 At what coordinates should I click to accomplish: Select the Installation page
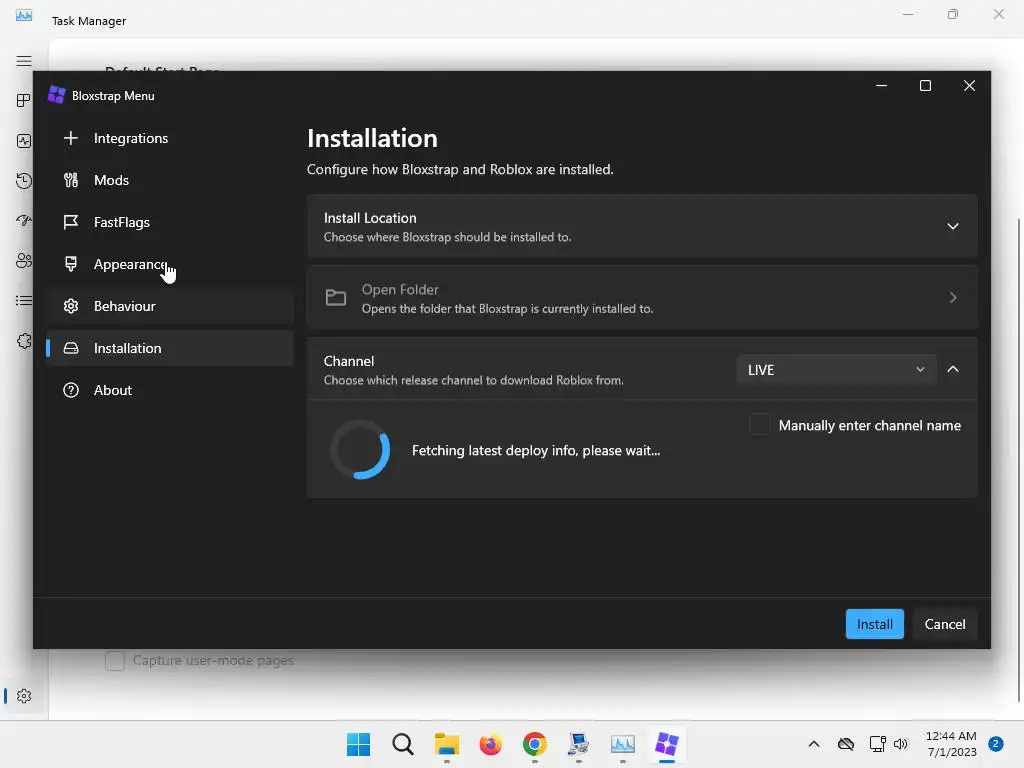pyautogui.click(x=170, y=348)
